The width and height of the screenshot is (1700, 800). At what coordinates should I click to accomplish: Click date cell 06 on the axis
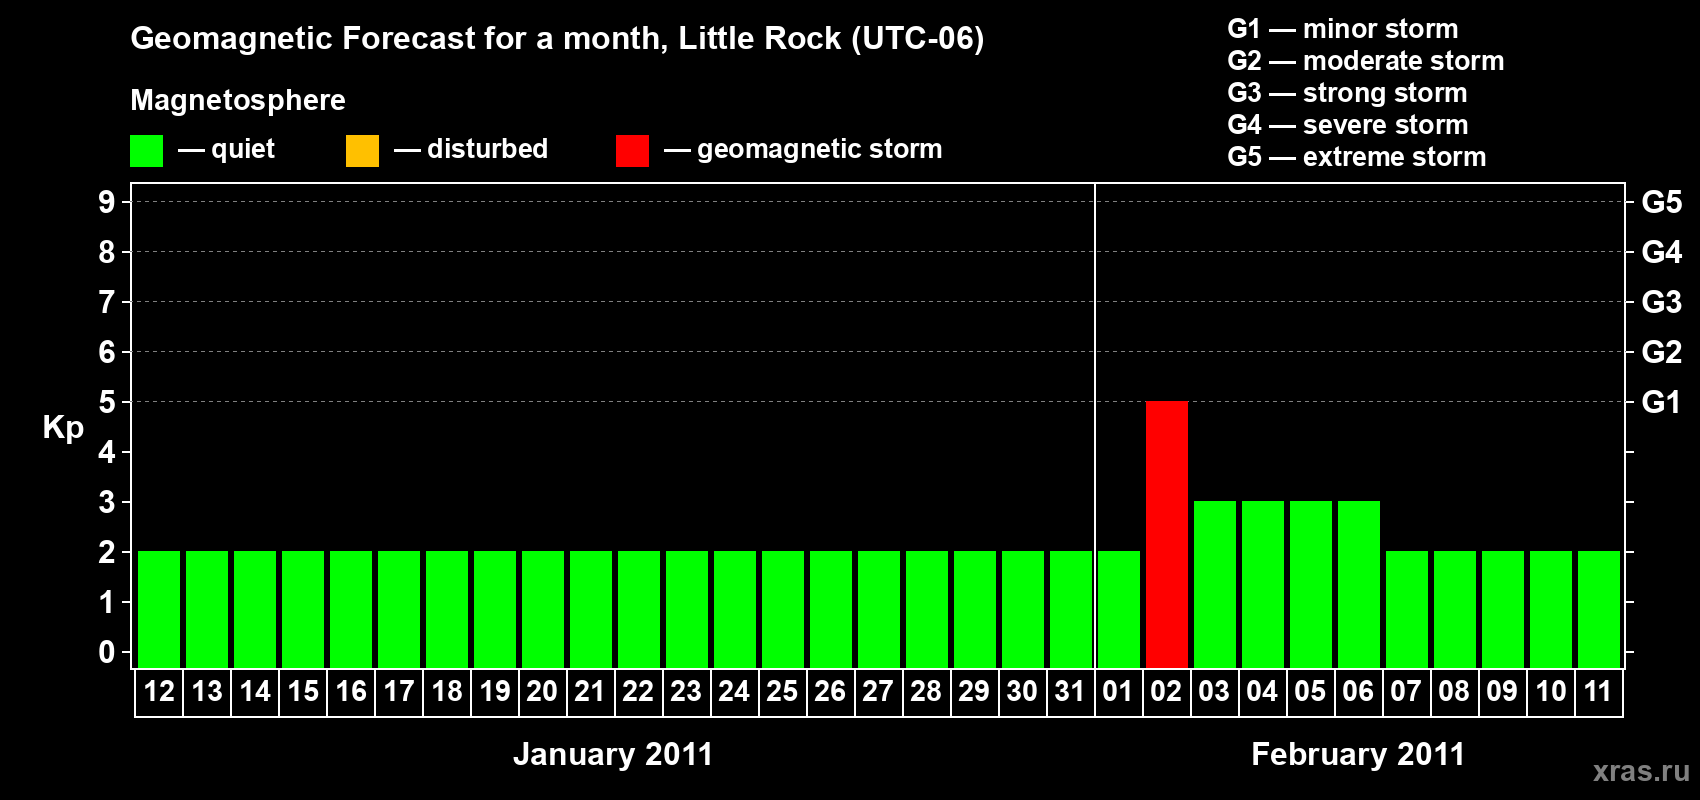1359,692
